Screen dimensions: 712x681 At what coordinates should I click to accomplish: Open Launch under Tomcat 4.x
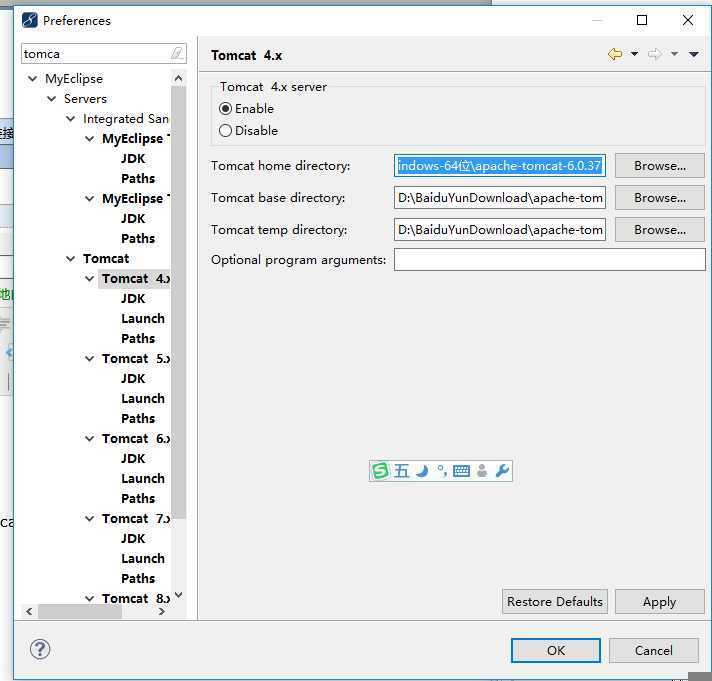143,319
